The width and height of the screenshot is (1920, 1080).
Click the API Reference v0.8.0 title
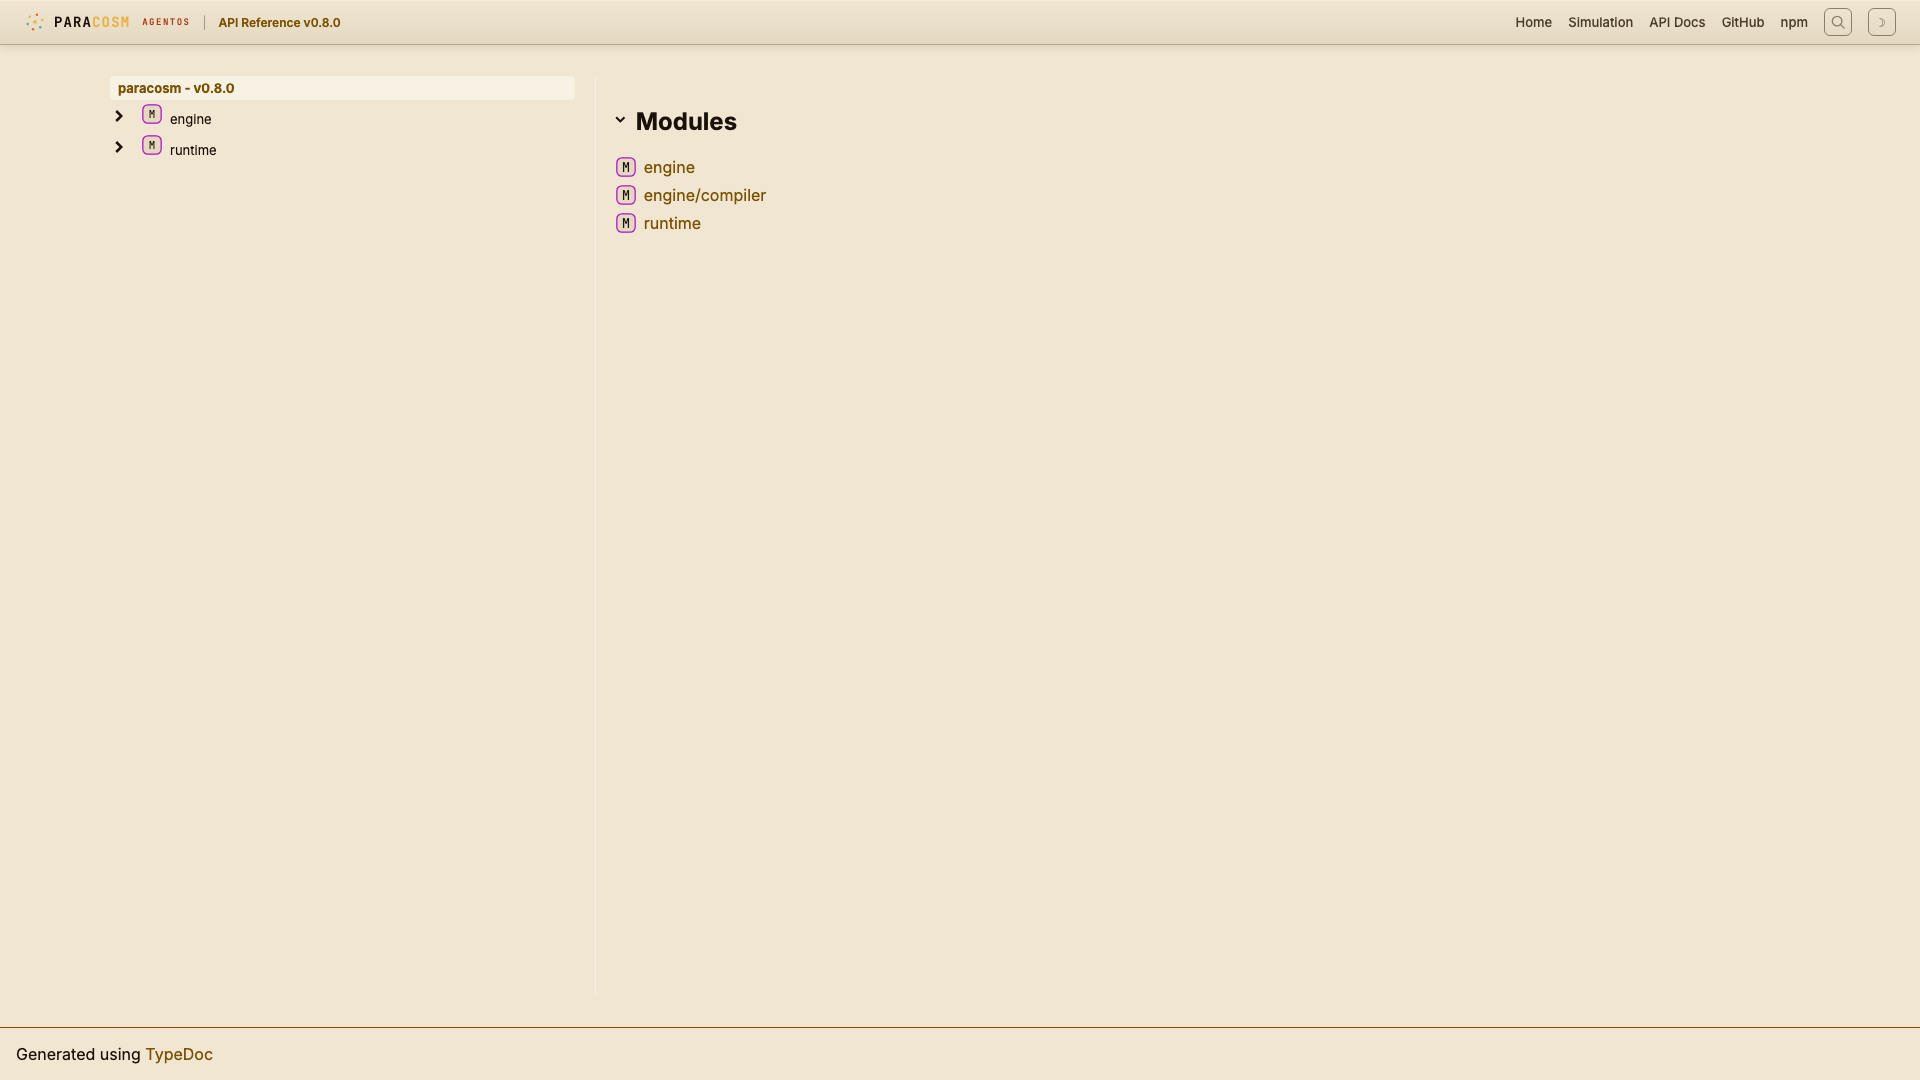(x=279, y=22)
